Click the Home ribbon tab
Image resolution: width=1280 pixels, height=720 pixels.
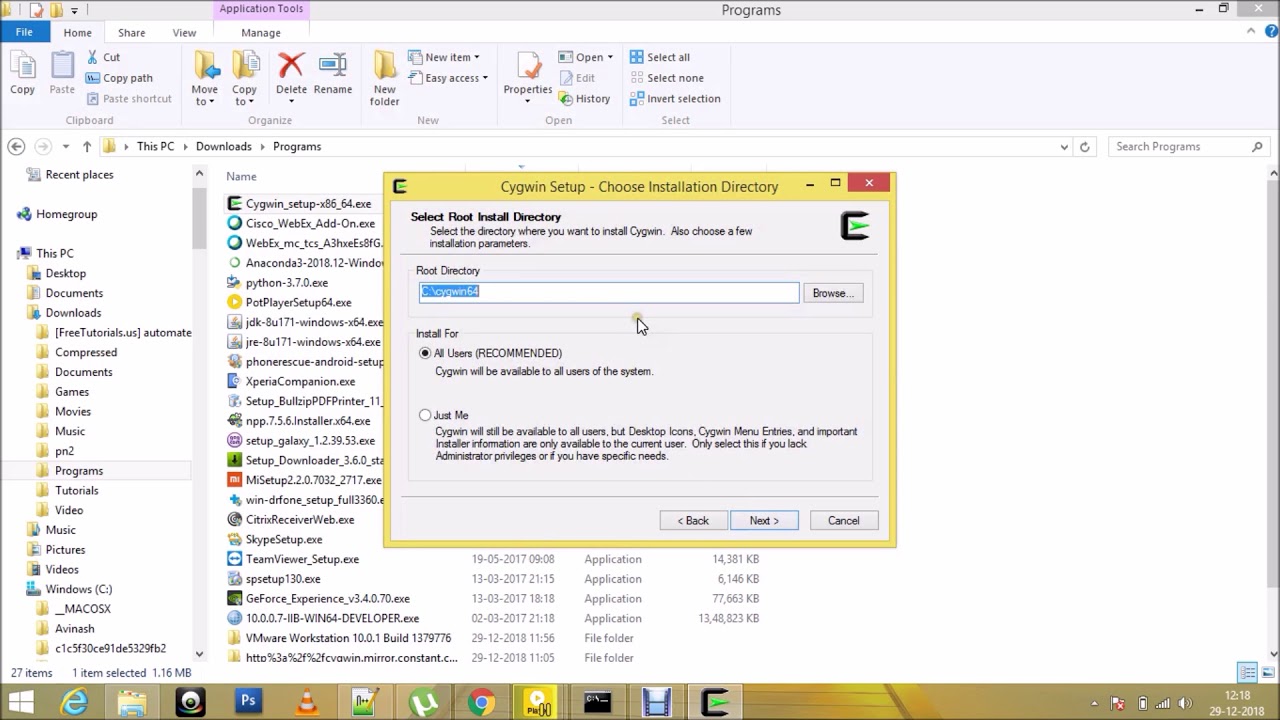click(x=77, y=32)
